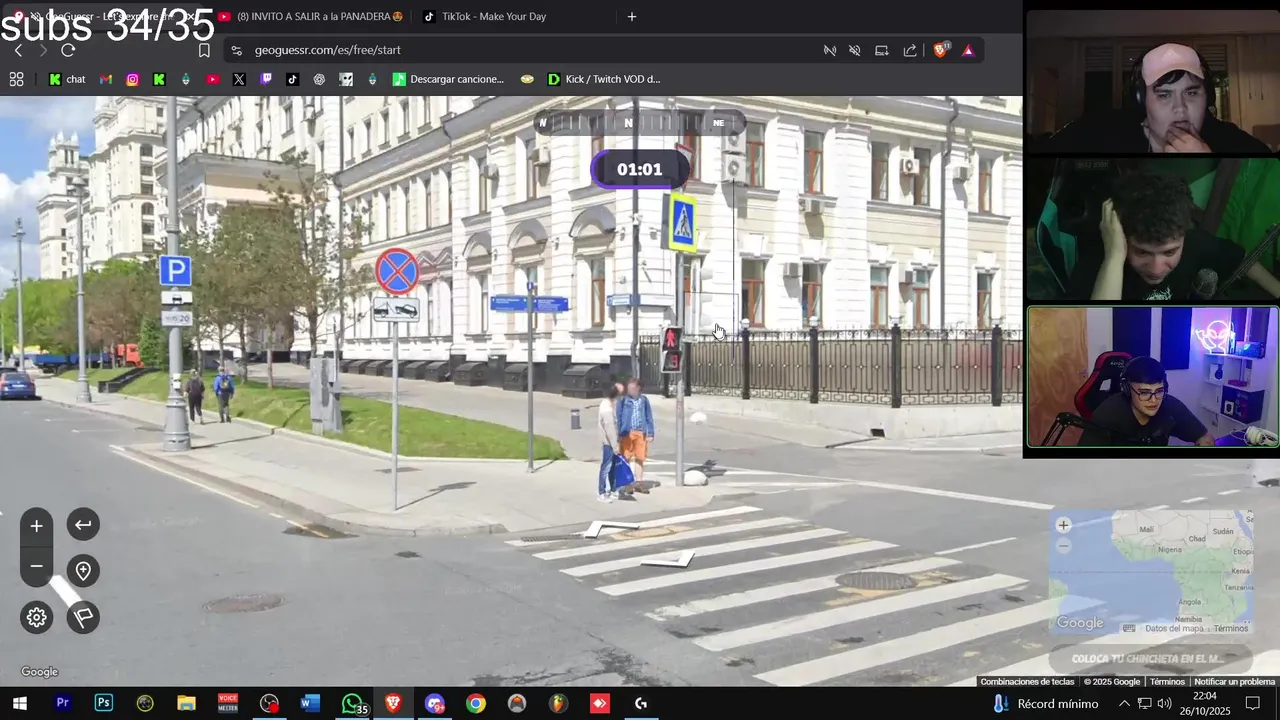Click the COLOCA TU CHINCHETA EN EL M... button

click(x=1151, y=658)
